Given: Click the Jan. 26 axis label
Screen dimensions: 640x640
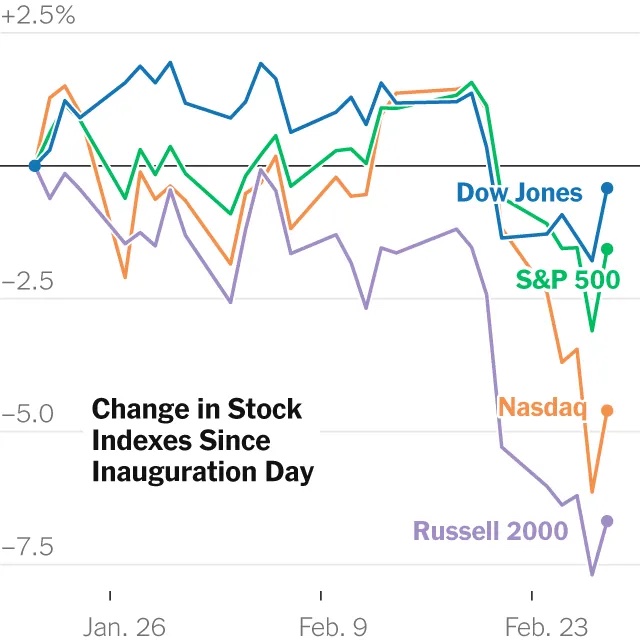Looking at the screenshot, I should coord(124,627).
